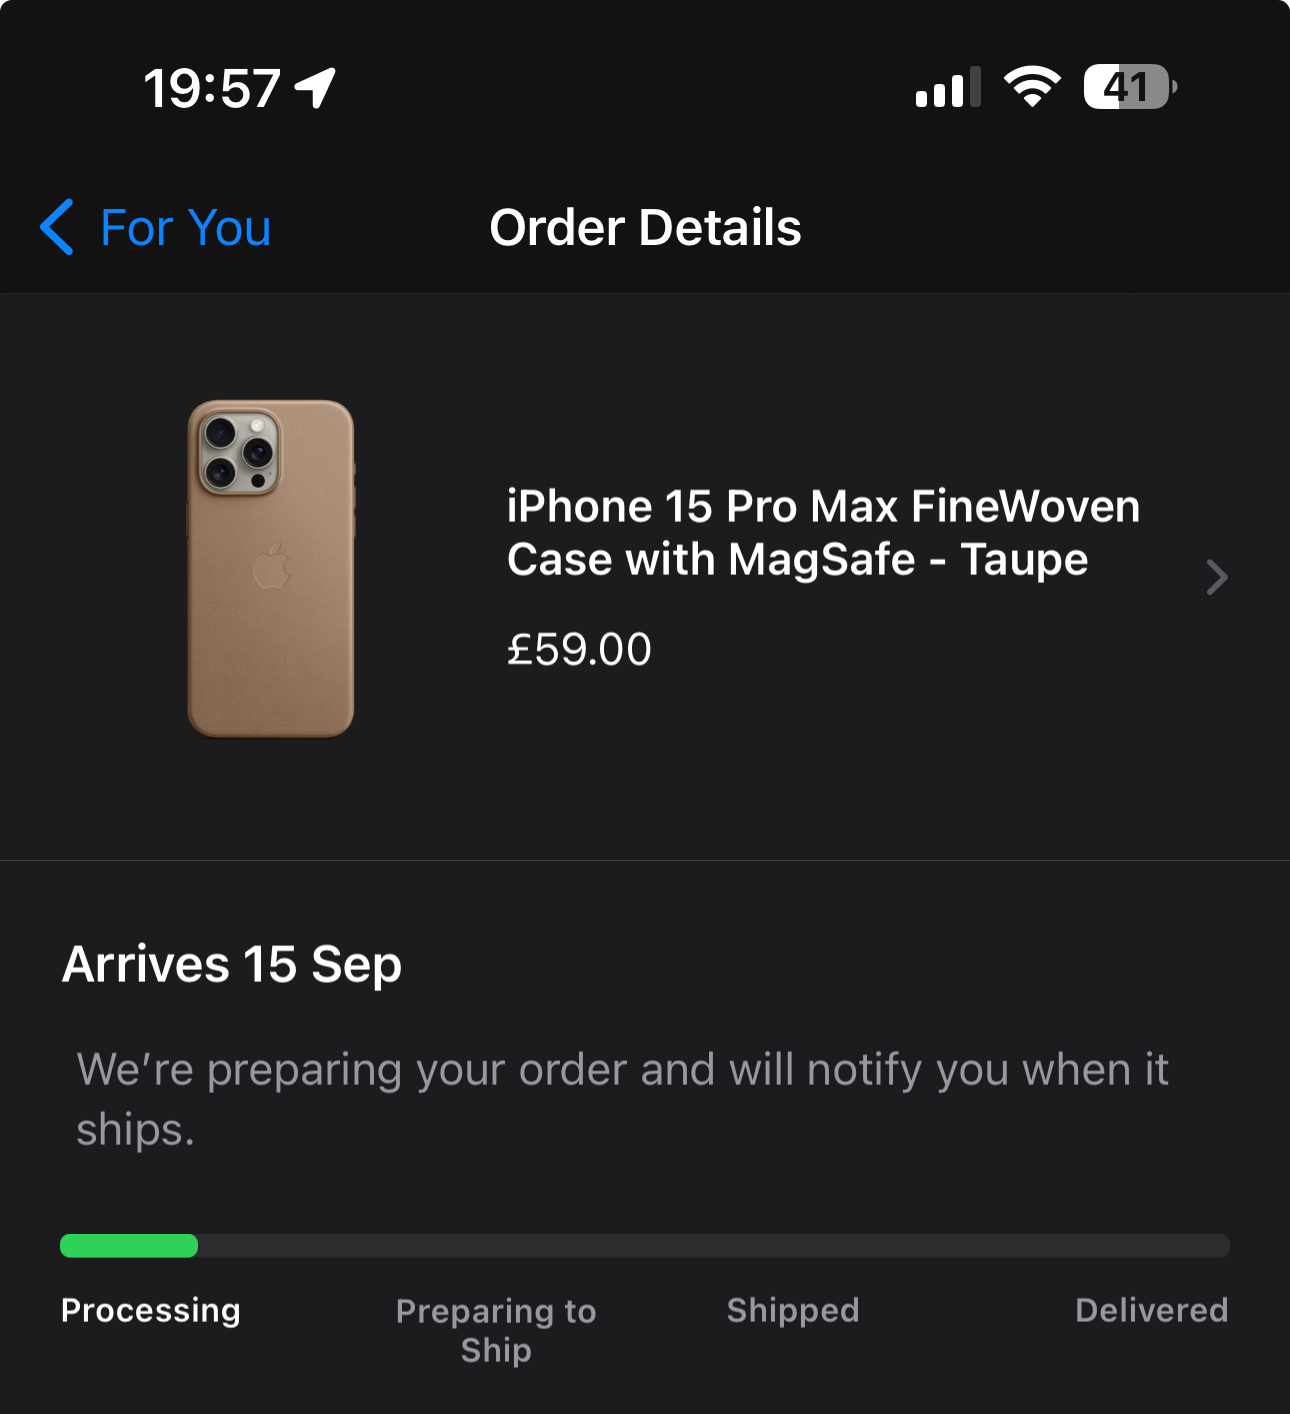Viewport: 1290px width, 1414px height.
Task: Tap the £59.00 price
Action: tap(579, 650)
